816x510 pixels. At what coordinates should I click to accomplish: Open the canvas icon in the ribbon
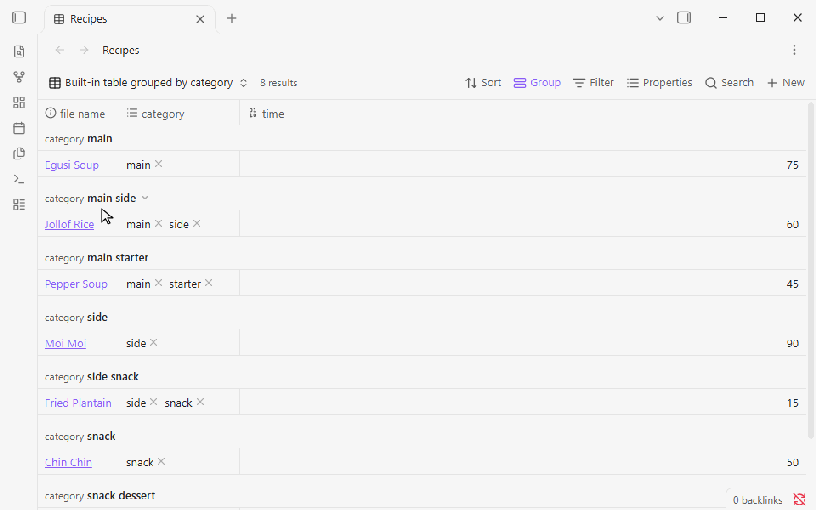tap(19, 103)
